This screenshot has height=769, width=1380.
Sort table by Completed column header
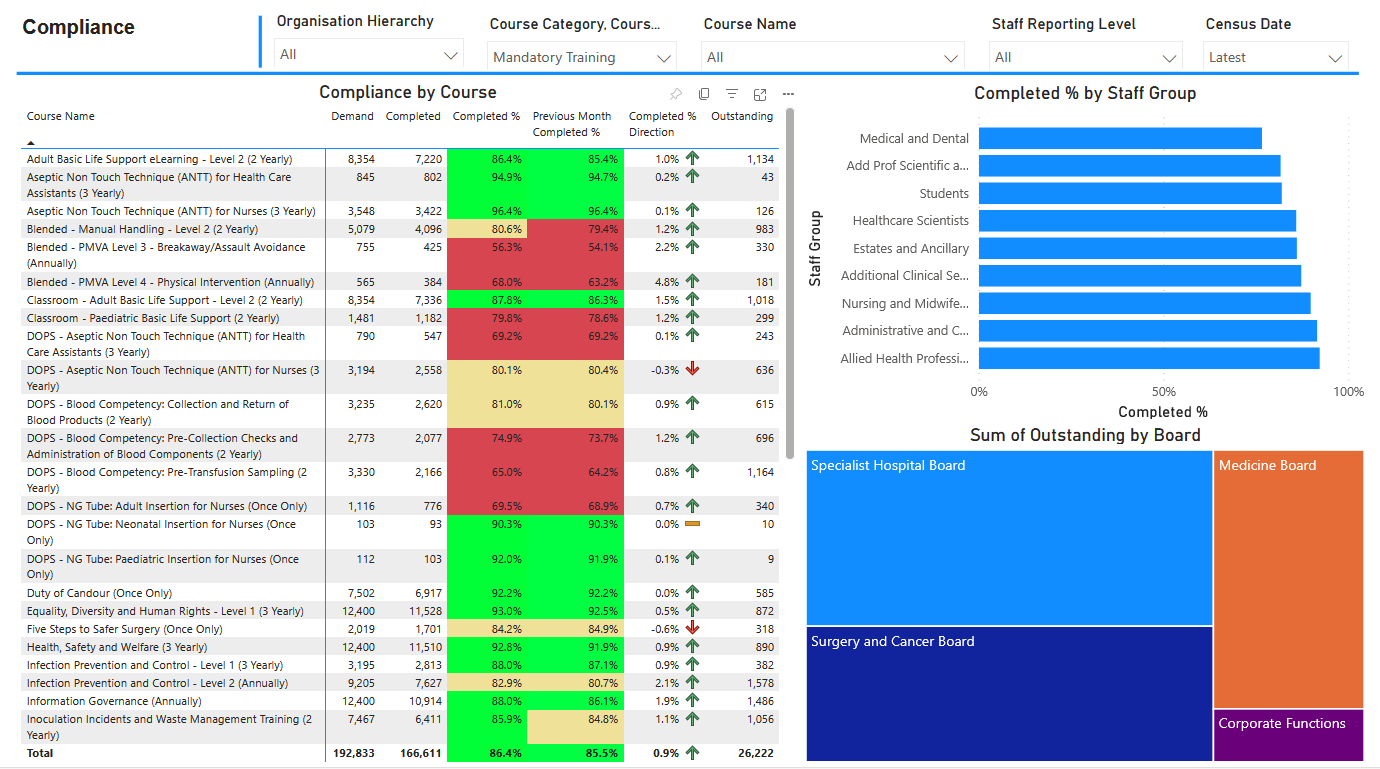coord(413,116)
